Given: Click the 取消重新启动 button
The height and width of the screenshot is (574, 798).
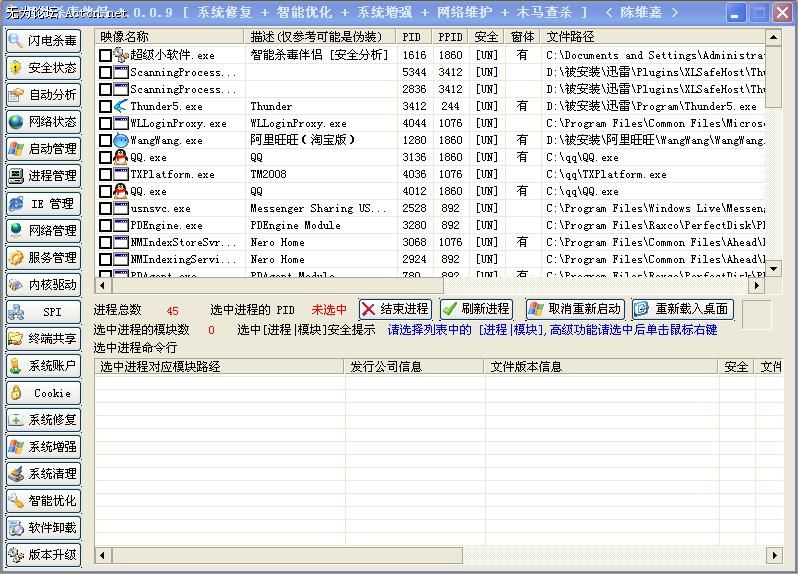Looking at the screenshot, I should pos(576,309).
